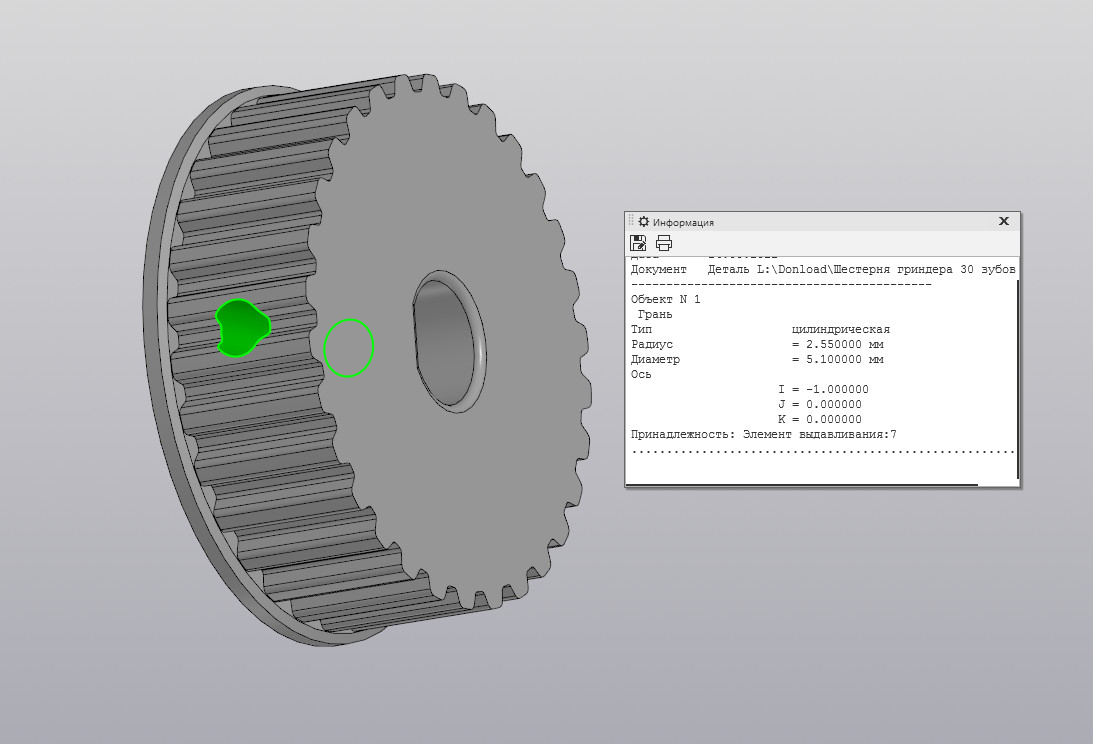Click the 'Объект N 1' line

coord(666,299)
